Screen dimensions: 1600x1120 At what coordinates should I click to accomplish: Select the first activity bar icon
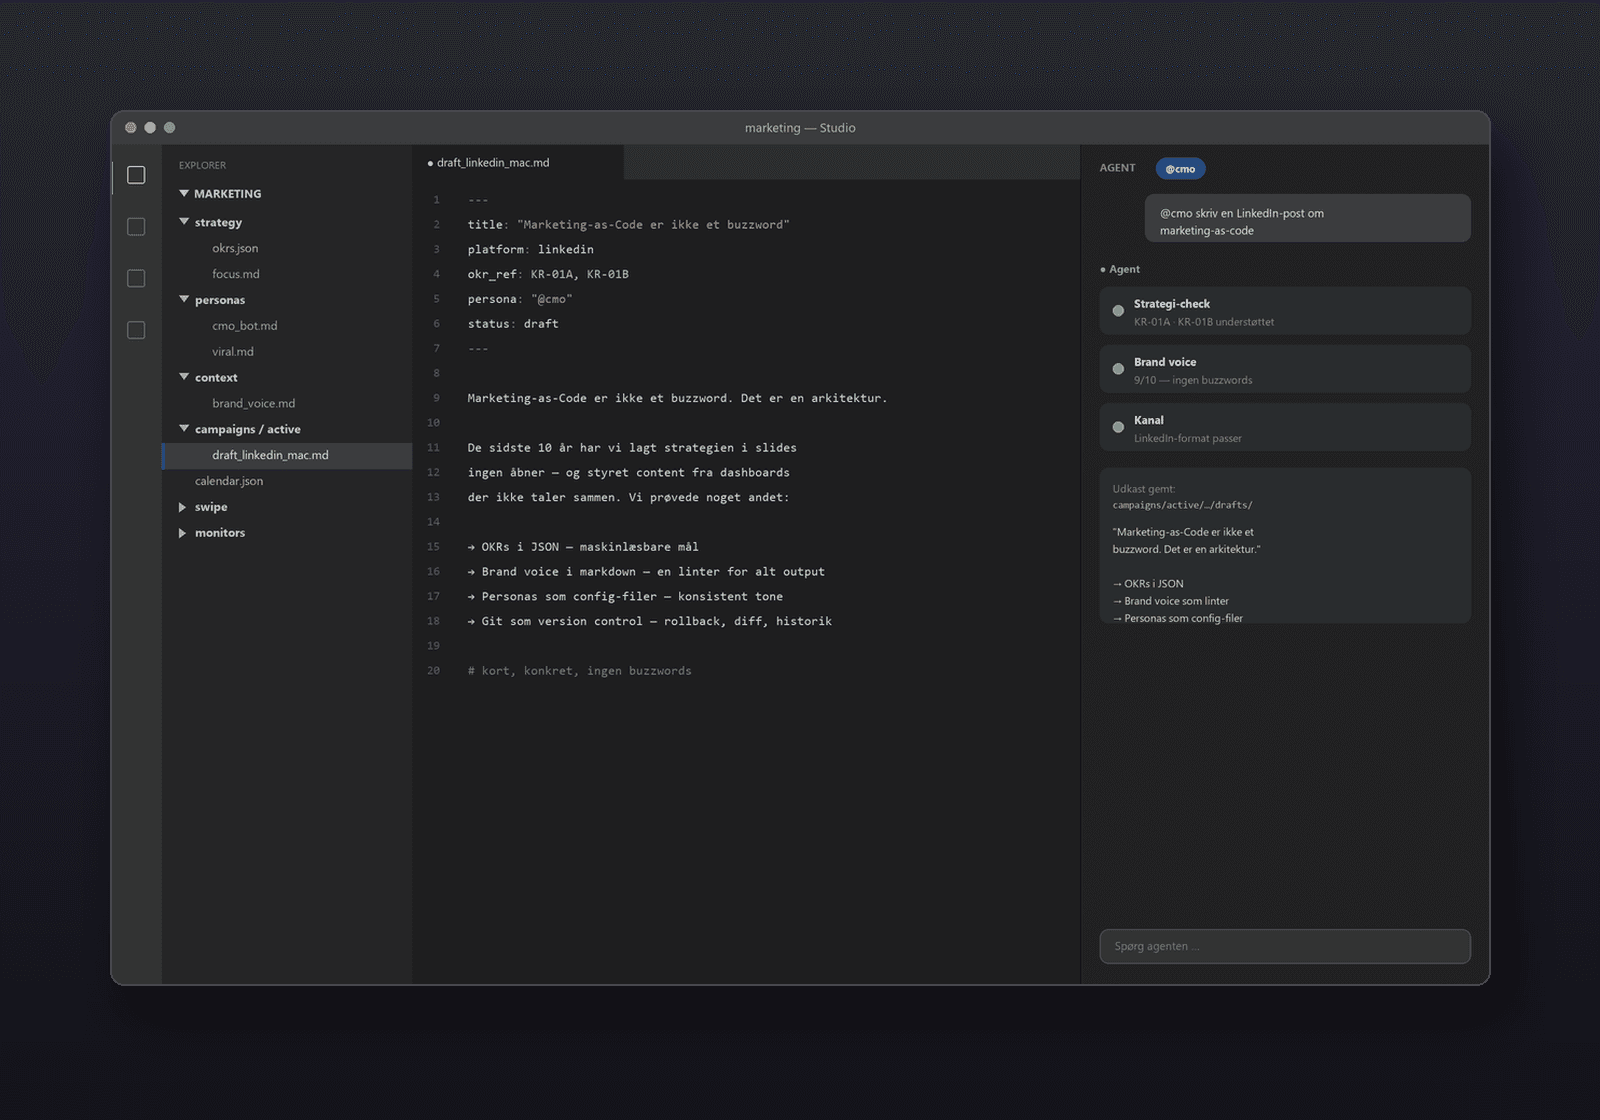tap(136, 175)
